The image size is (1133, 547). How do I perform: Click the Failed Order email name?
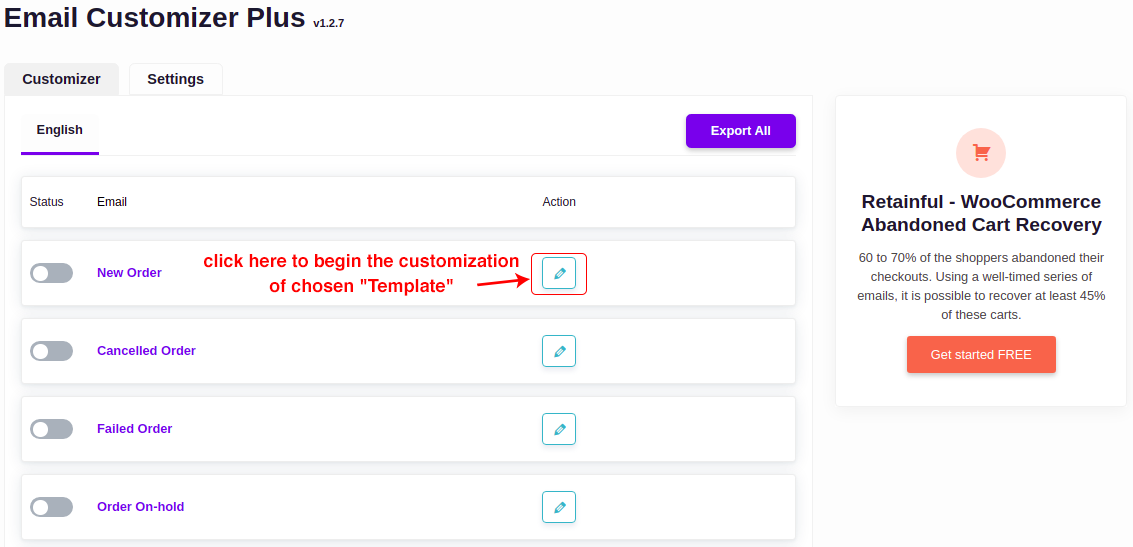click(x=134, y=429)
